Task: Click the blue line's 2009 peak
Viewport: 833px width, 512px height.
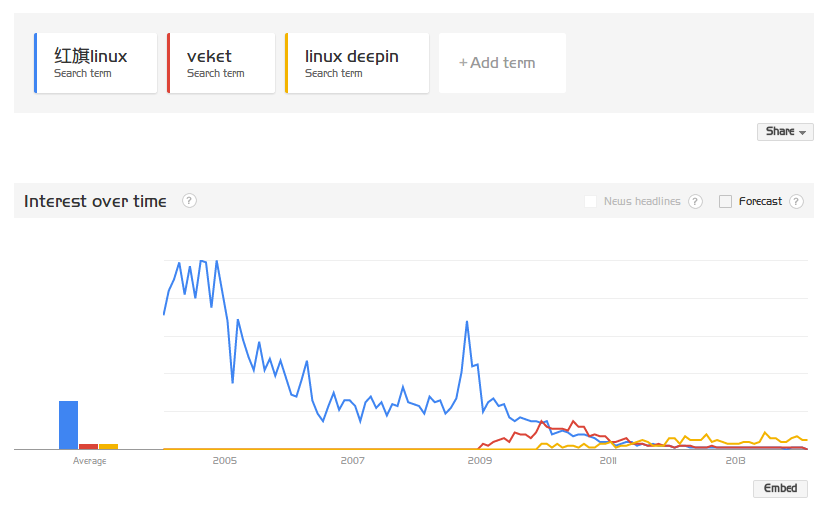Action: (467, 322)
